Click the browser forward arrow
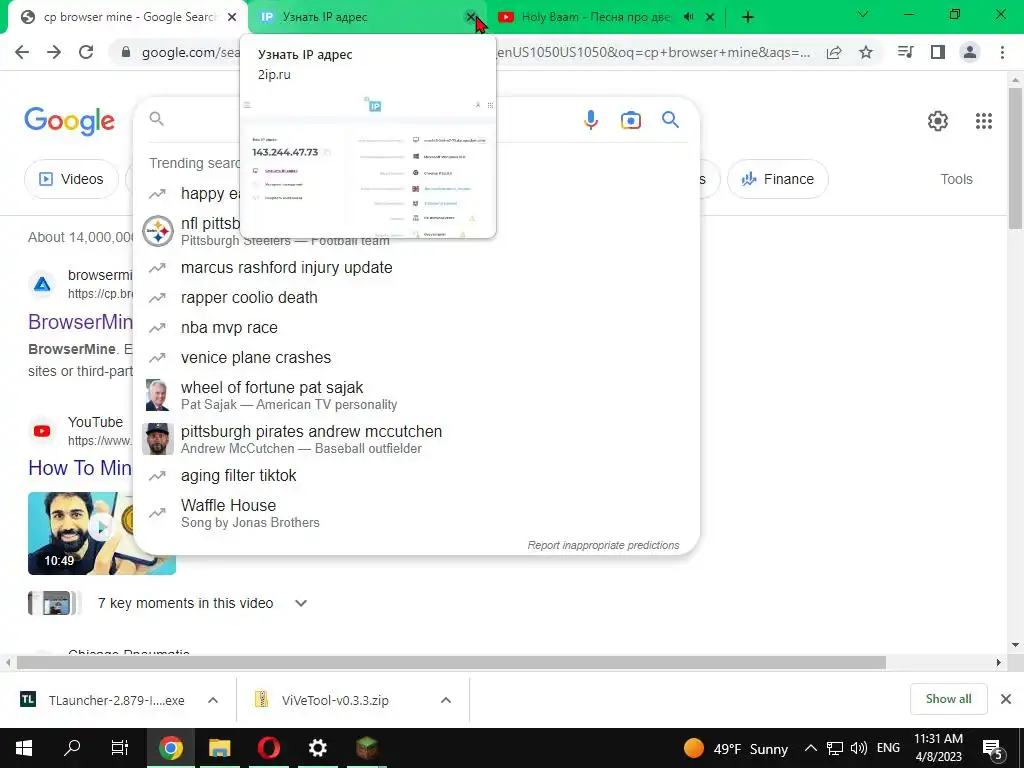Screen dimensions: 1024x768 tap(54, 52)
